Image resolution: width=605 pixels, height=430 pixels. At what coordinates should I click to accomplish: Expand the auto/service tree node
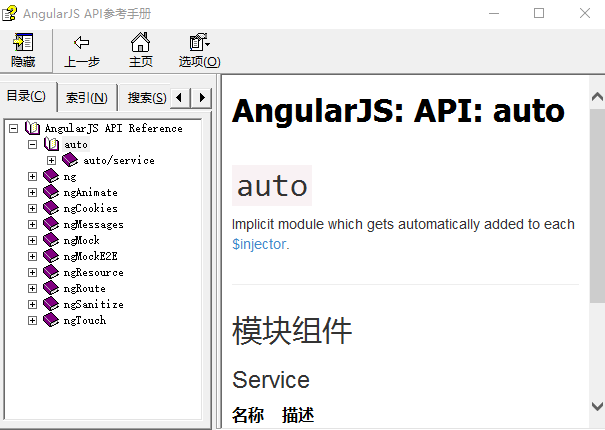tap(52, 160)
